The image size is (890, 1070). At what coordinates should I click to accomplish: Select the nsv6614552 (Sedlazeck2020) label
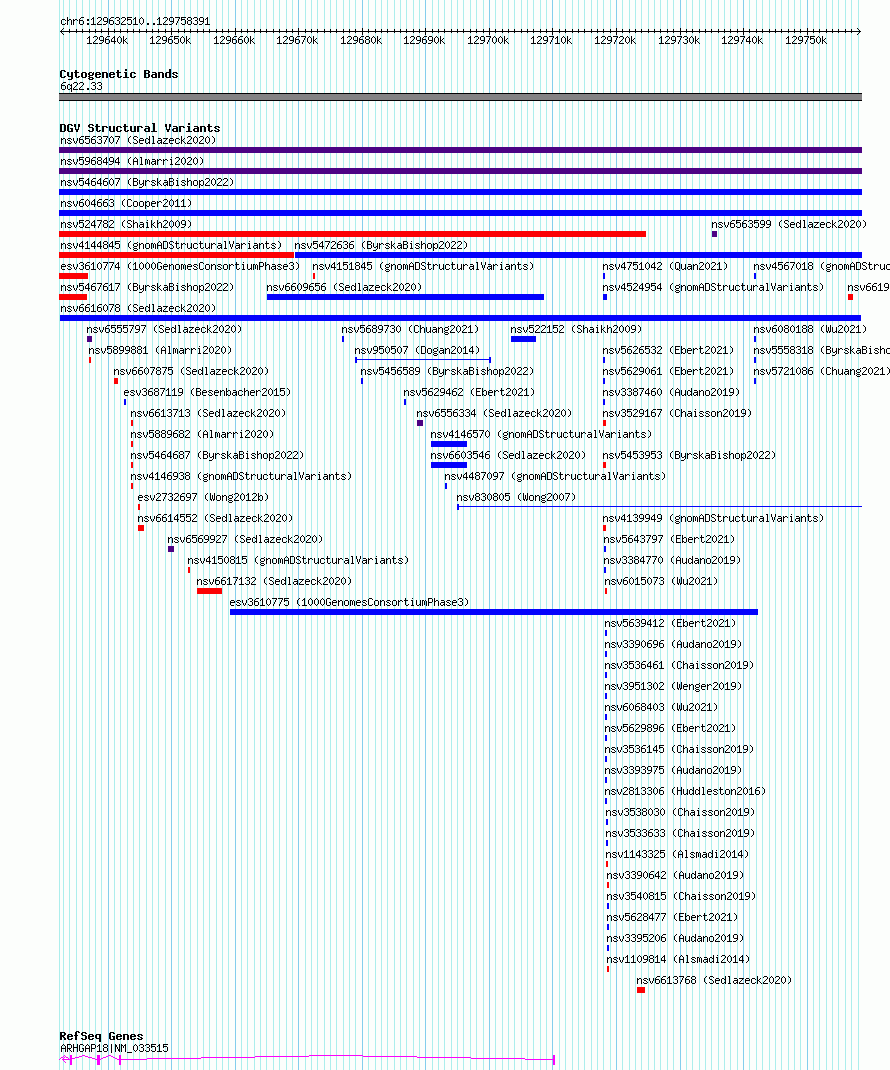point(215,519)
